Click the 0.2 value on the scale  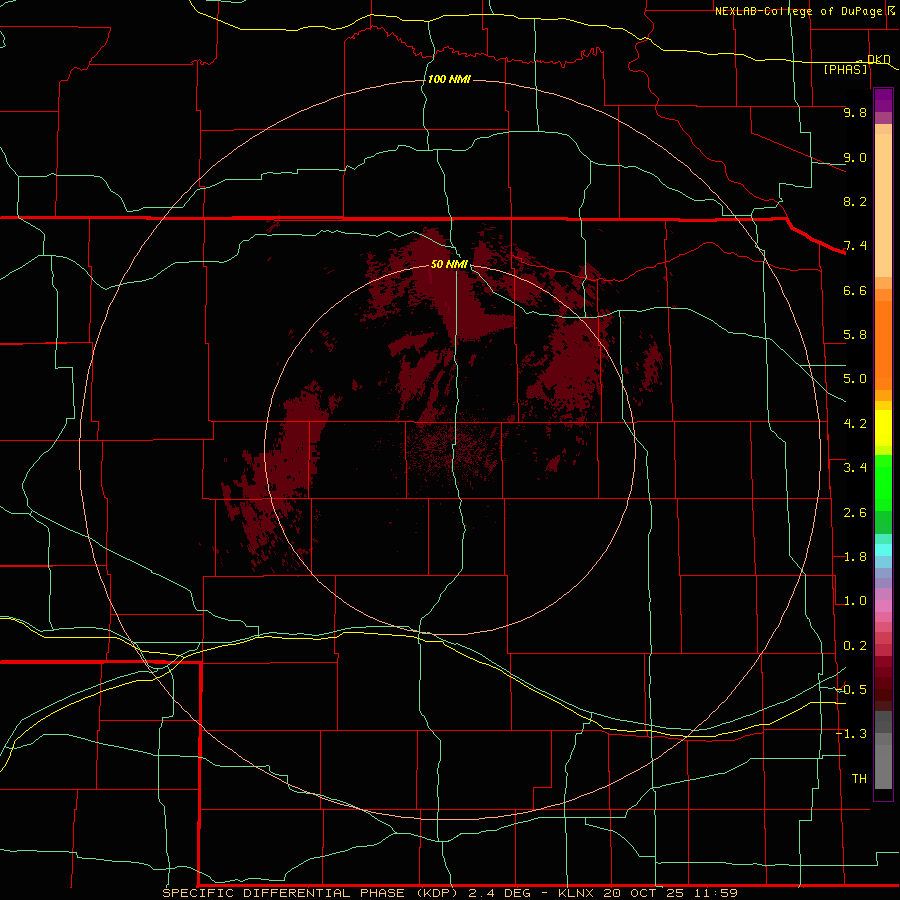[x=855, y=646]
